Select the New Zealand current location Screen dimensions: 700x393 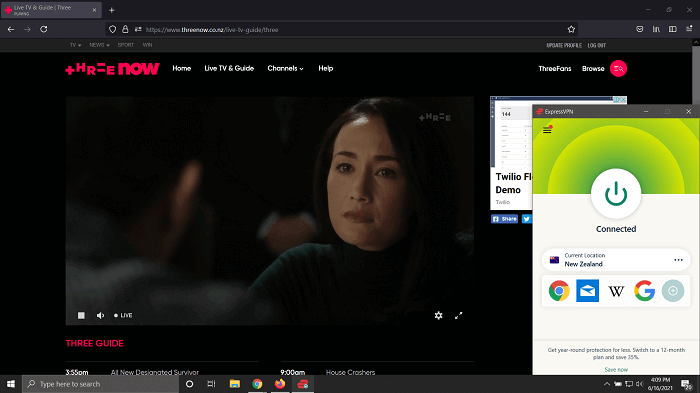point(616,260)
